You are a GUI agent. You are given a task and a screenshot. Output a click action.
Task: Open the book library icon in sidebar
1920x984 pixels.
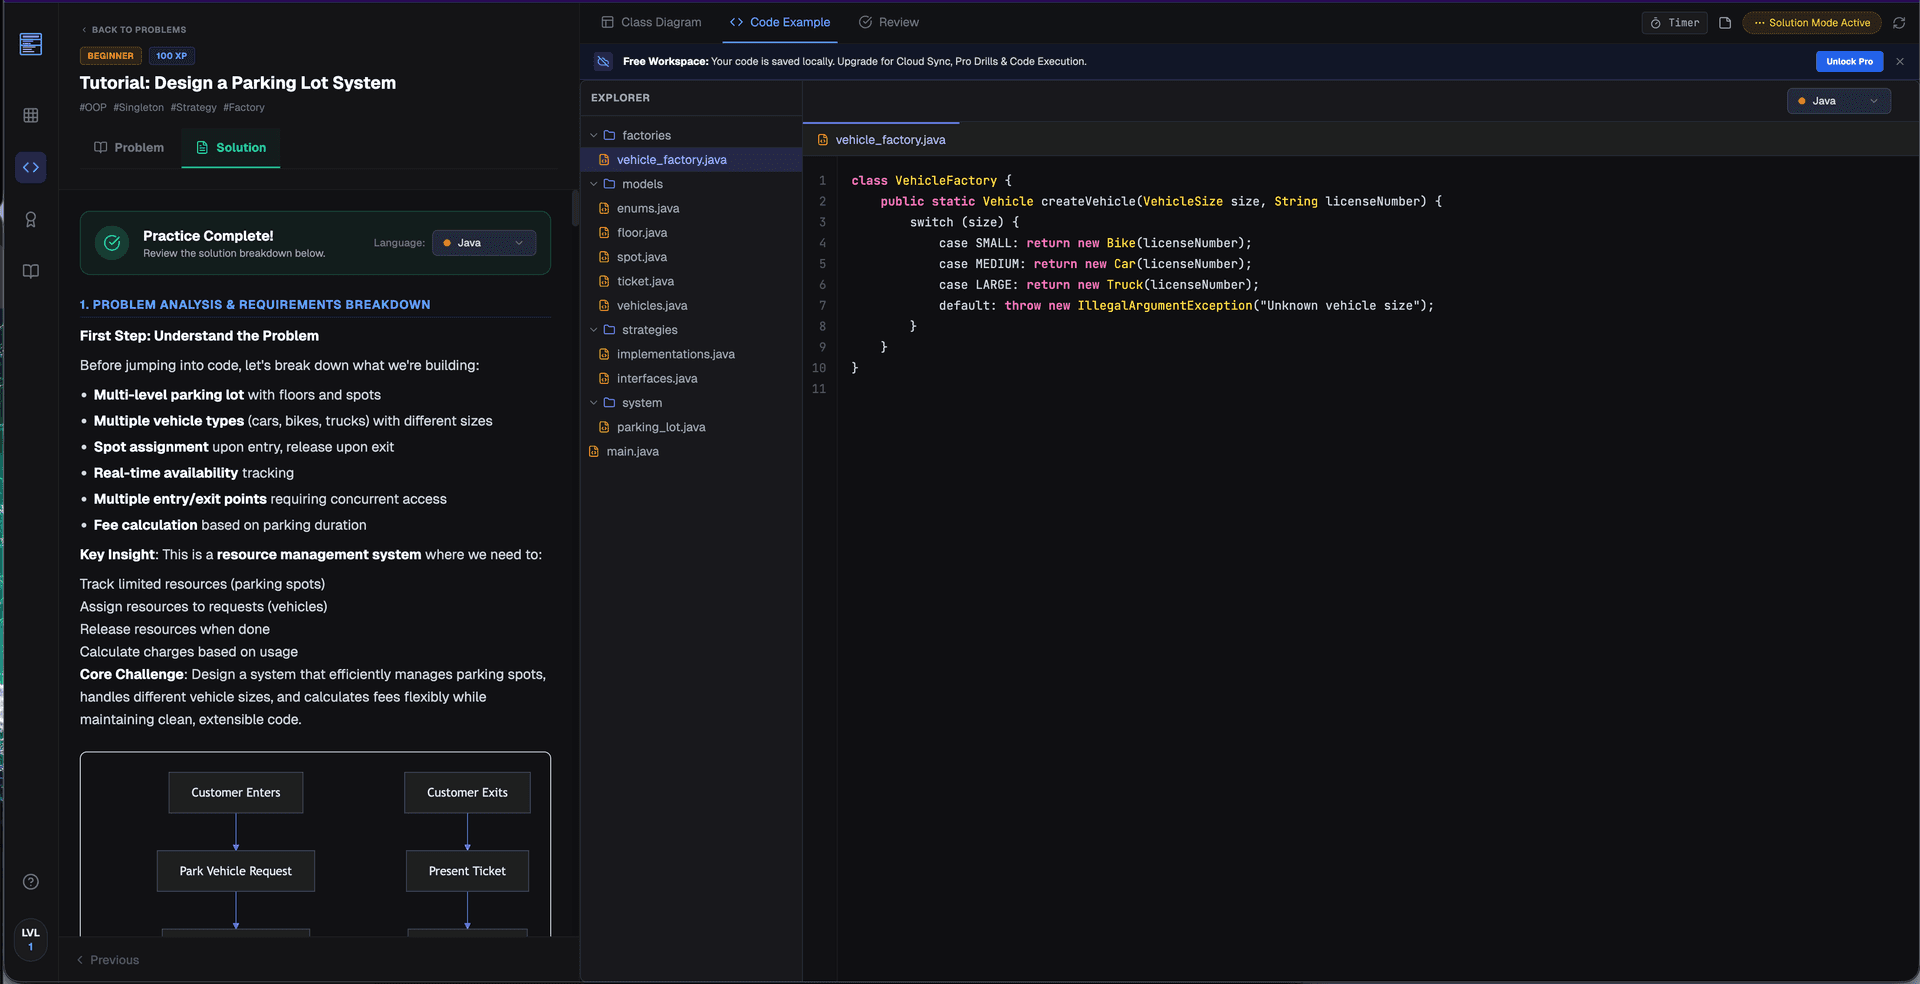coord(31,271)
